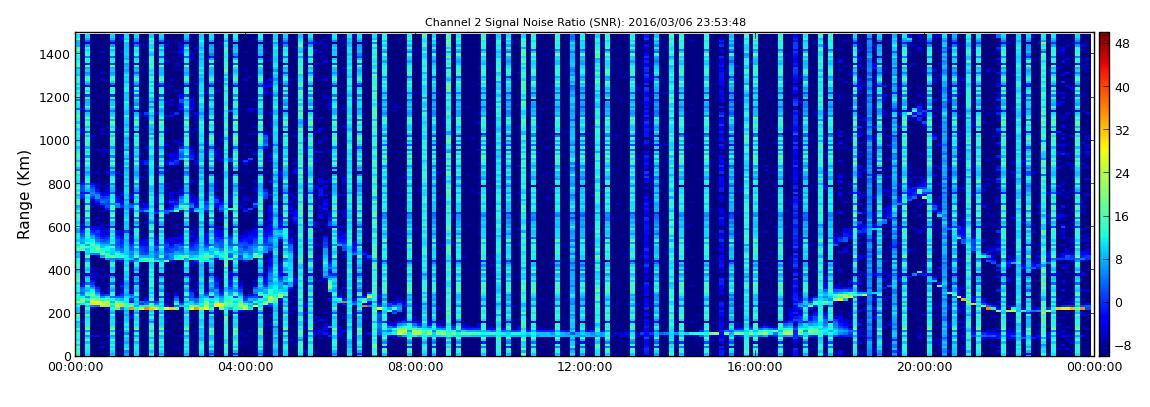The image size is (1150, 407).
Task: Click the 400 range tick label
Action: 60,271
